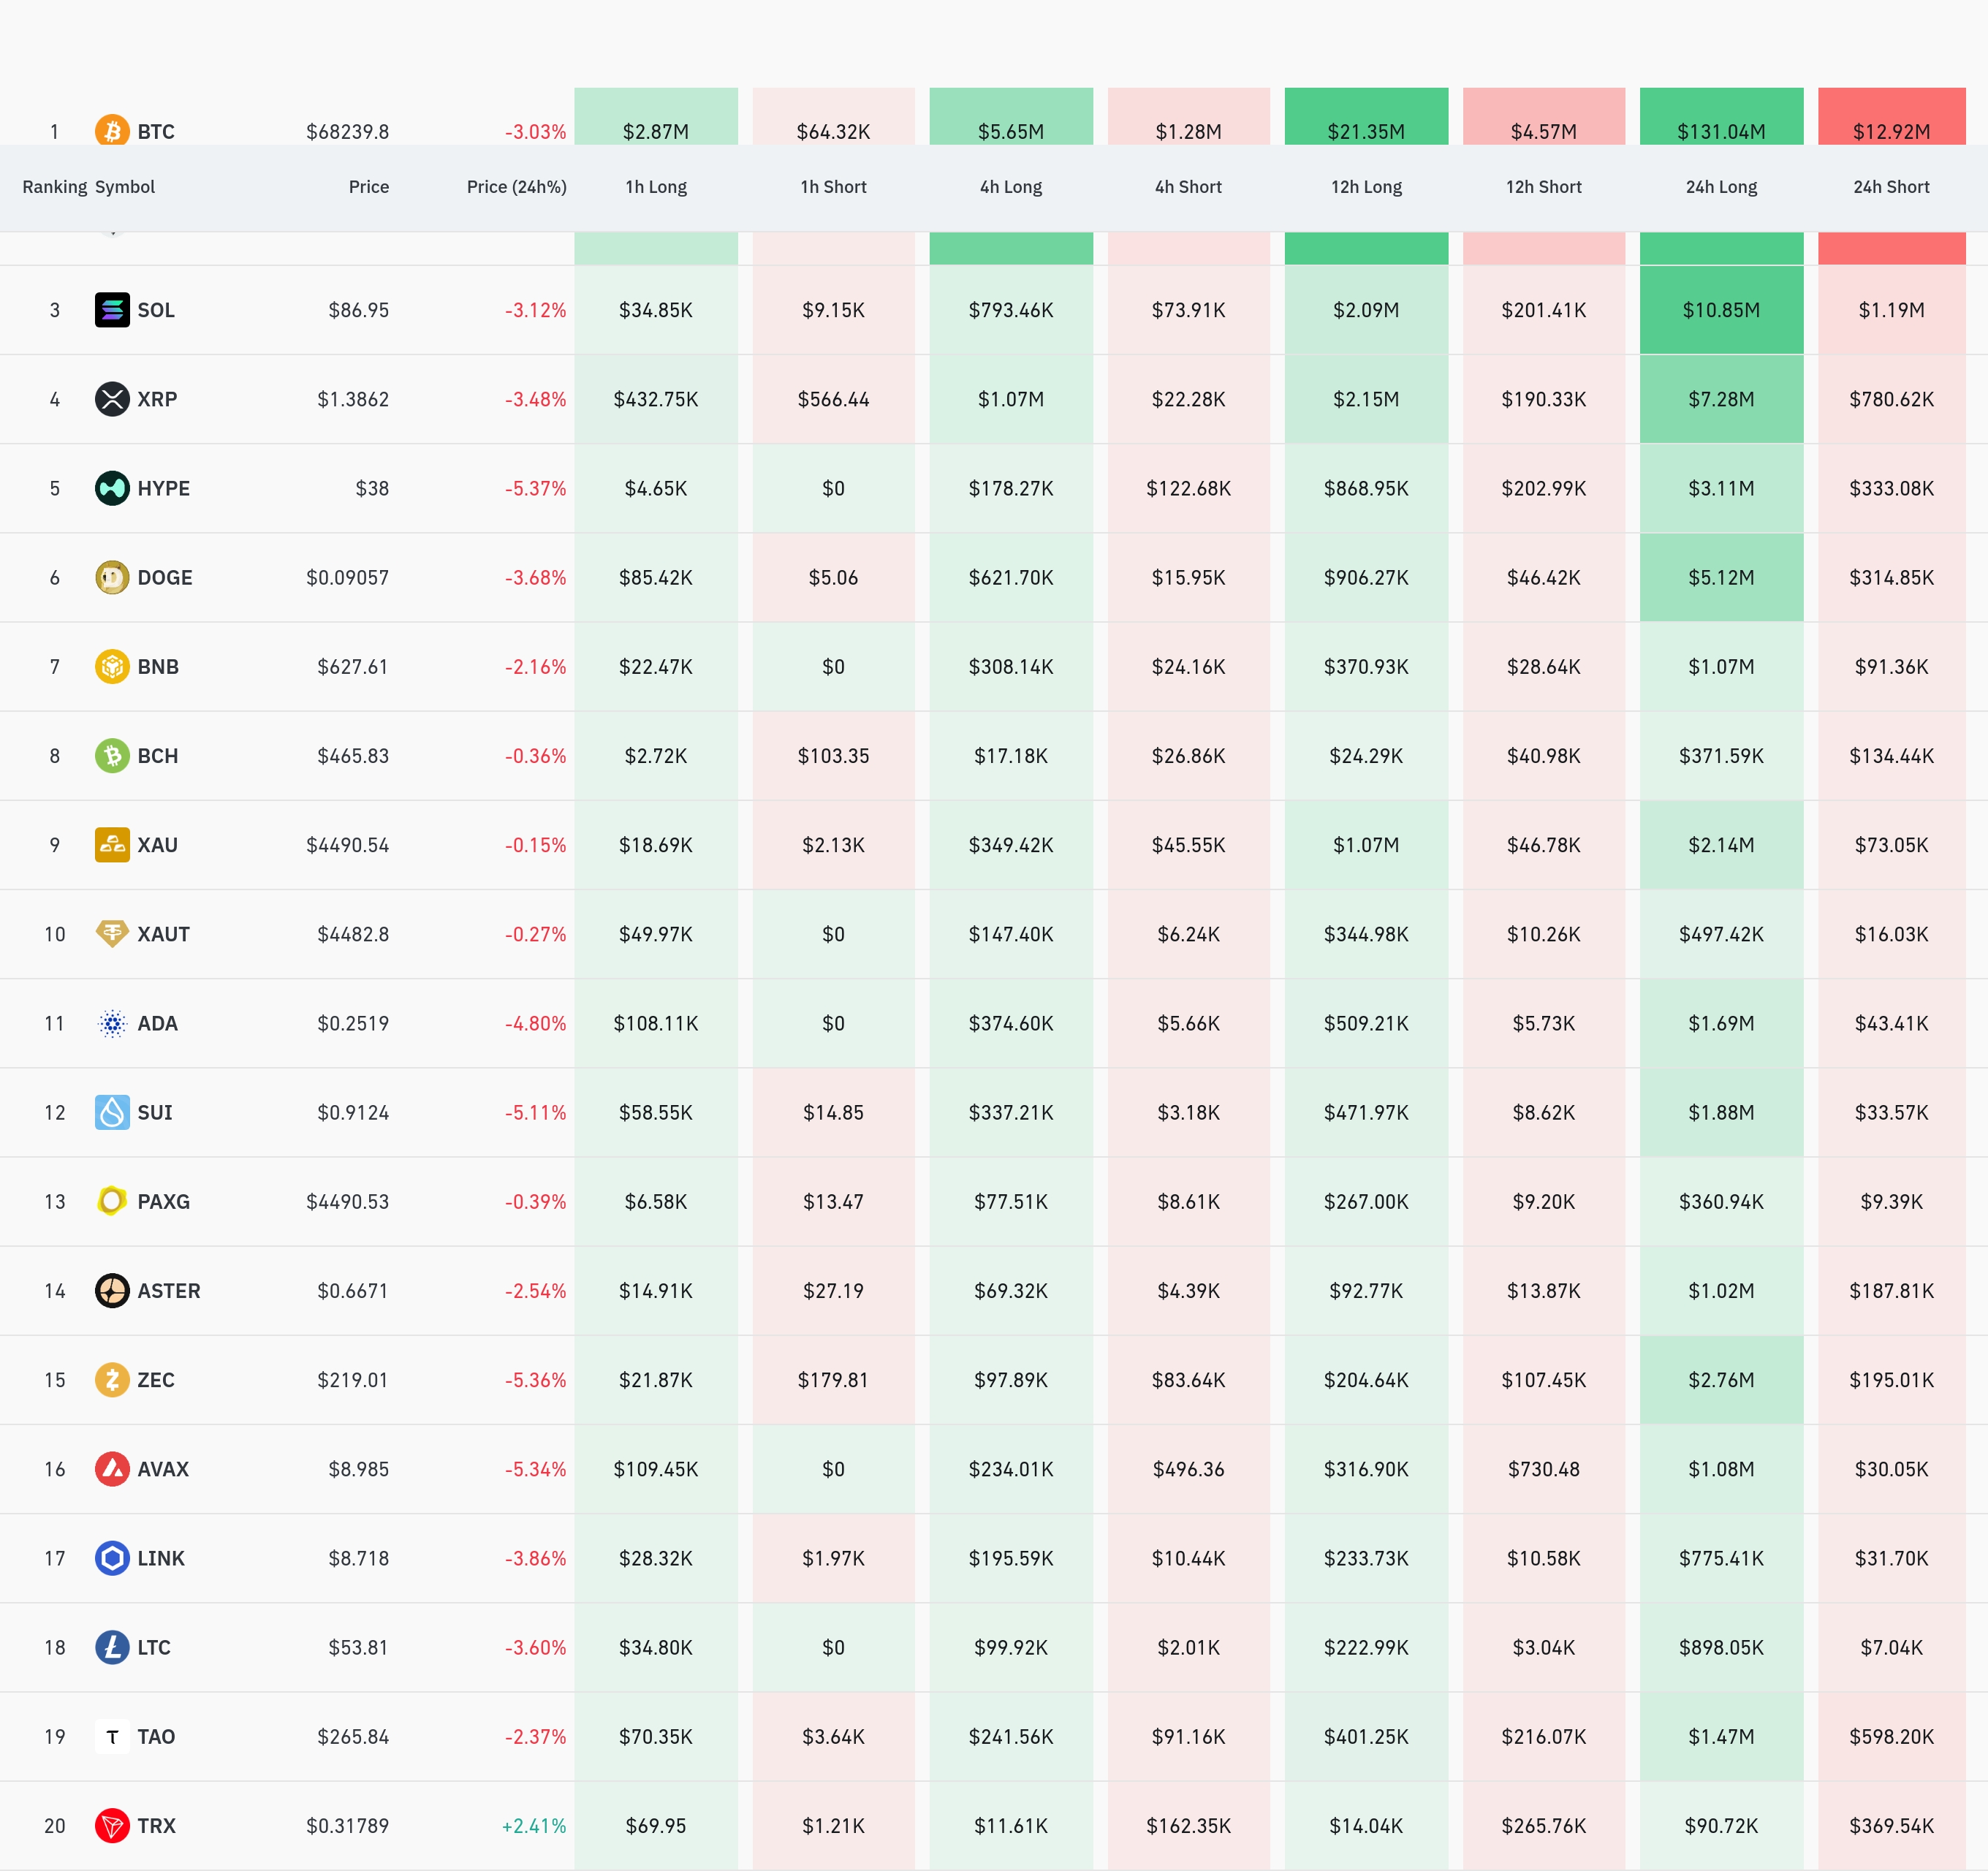1988x1871 pixels.
Task: Select the TAO table row price $265.84
Action: (x=353, y=1737)
